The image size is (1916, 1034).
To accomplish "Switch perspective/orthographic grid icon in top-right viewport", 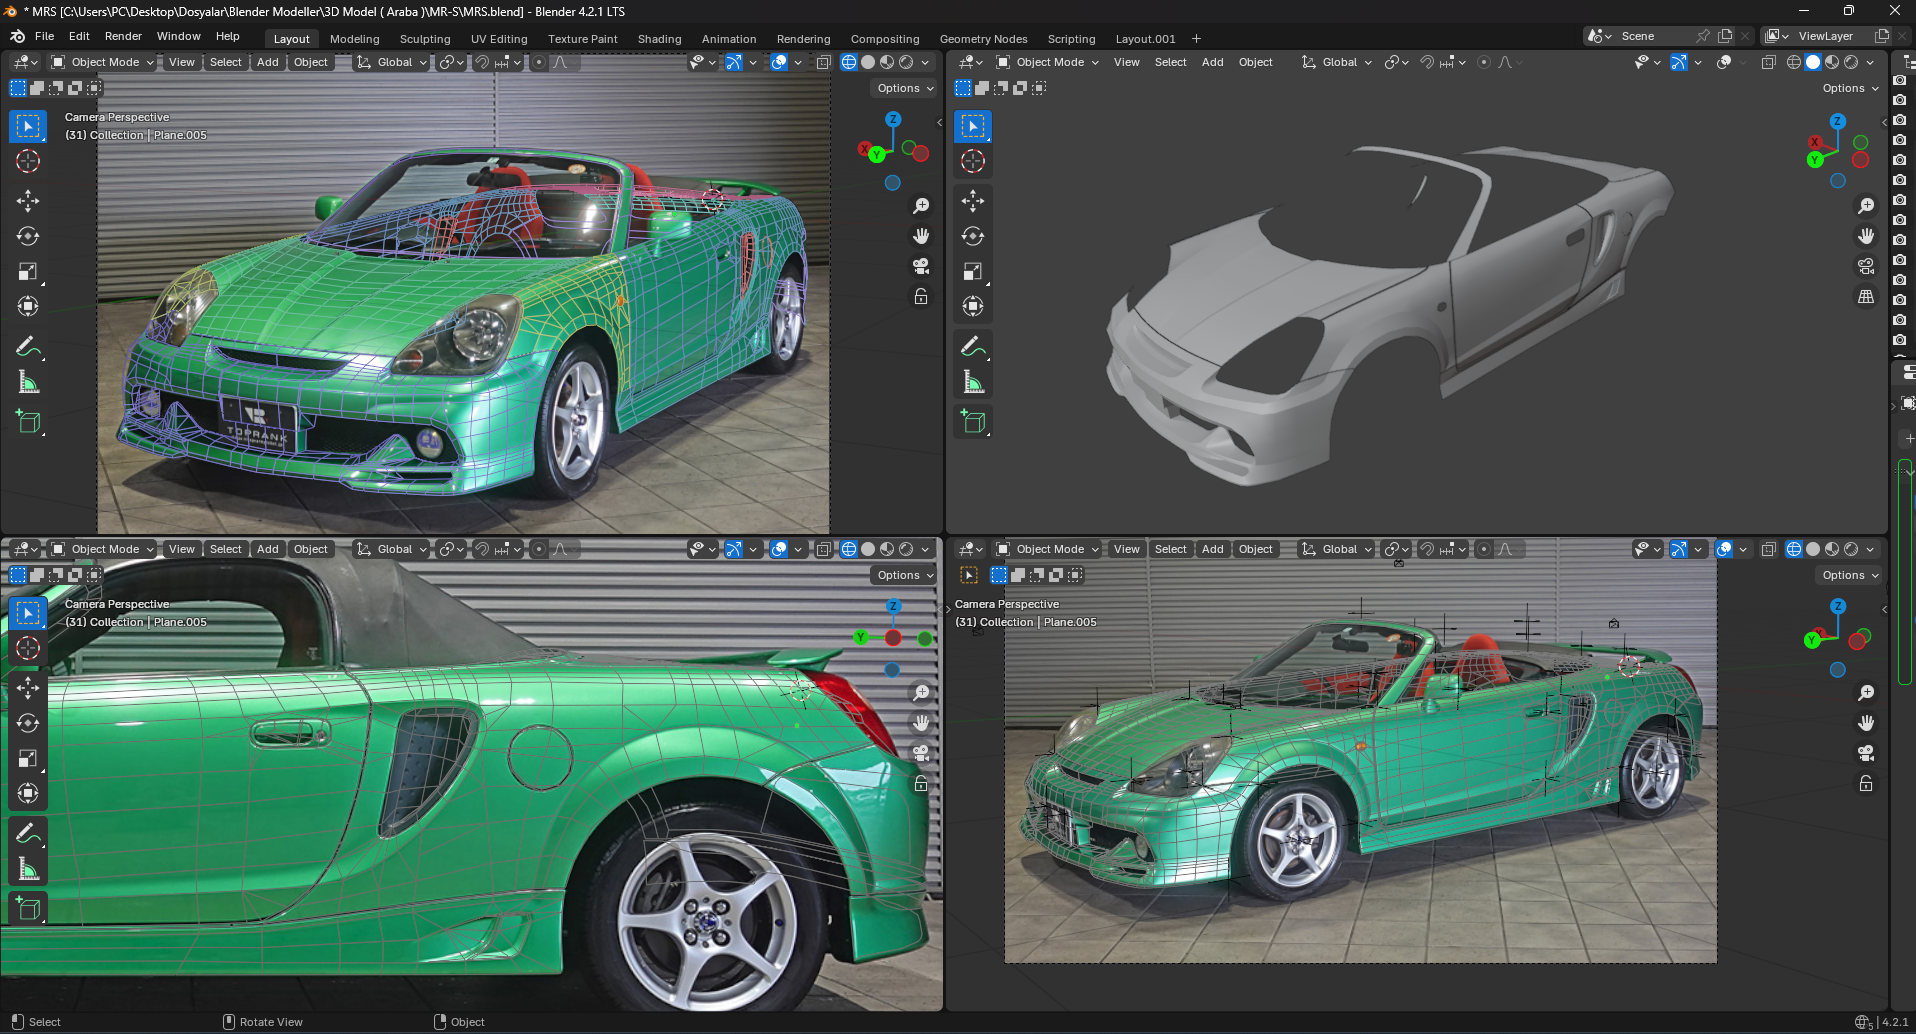I will 1866,297.
